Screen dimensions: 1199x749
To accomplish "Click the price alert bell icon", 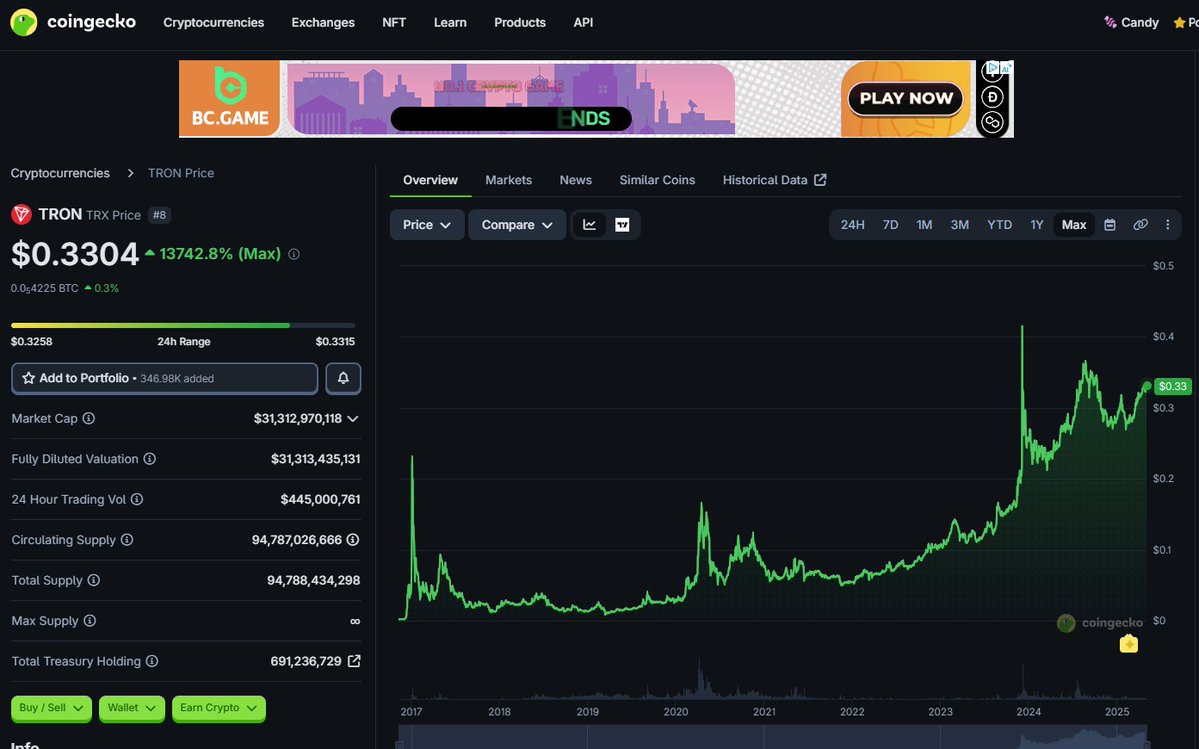I will (x=343, y=378).
